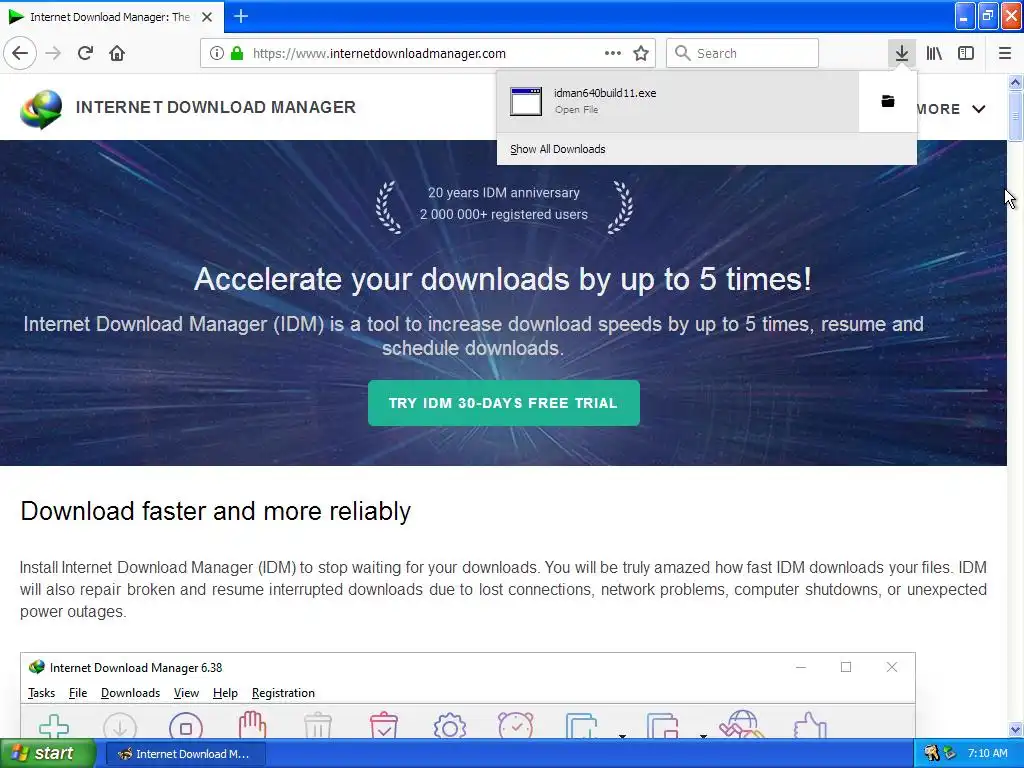Image resolution: width=1024 pixels, height=768 pixels.
Task: Toggle the downloads panel arrow button
Action: (902, 53)
